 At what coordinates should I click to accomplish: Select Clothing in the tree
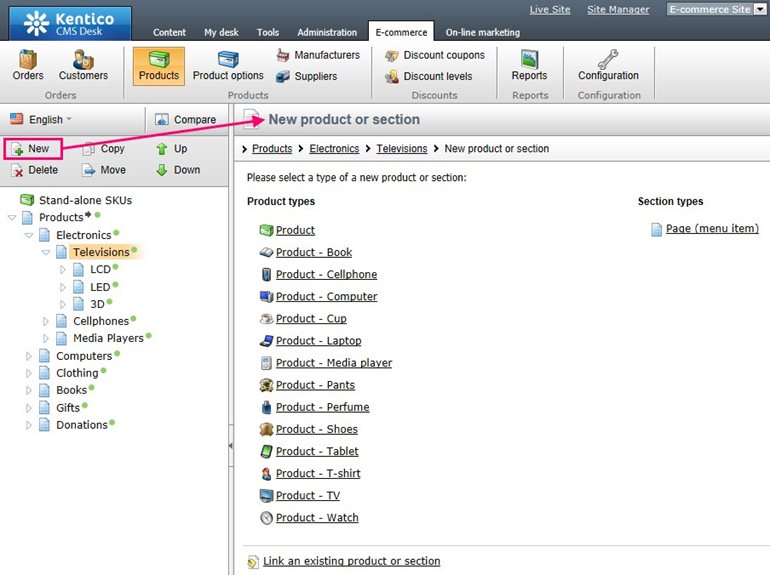[77, 373]
